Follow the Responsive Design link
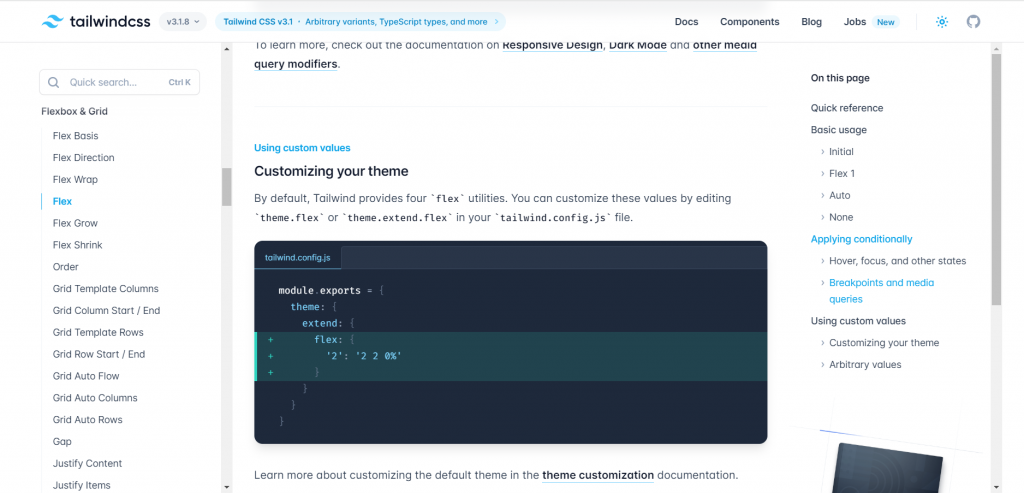Image resolution: width=1024 pixels, height=493 pixels. pyautogui.click(x=553, y=45)
